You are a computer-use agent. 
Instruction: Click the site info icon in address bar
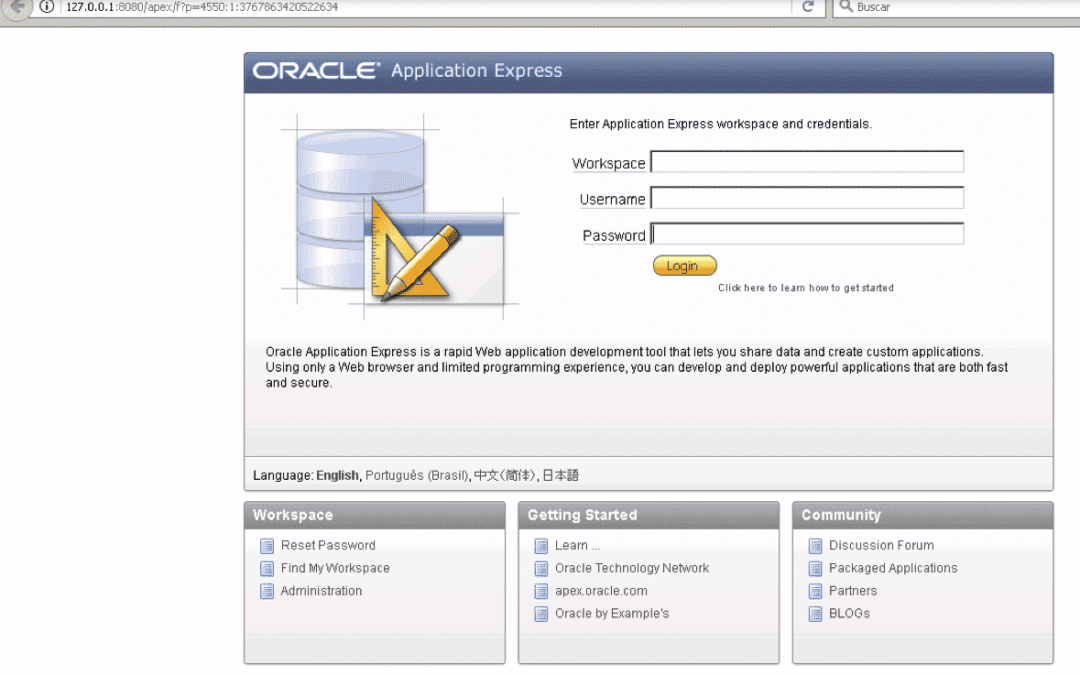pyautogui.click(x=47, y=7)
